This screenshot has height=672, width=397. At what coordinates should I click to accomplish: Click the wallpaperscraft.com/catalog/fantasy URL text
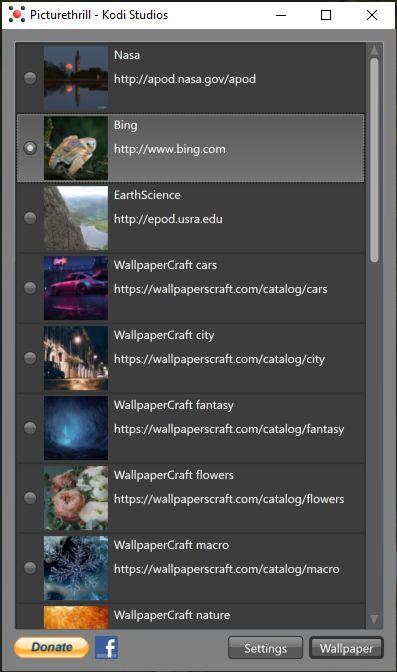pyautogui.click(x=229, y=429)
